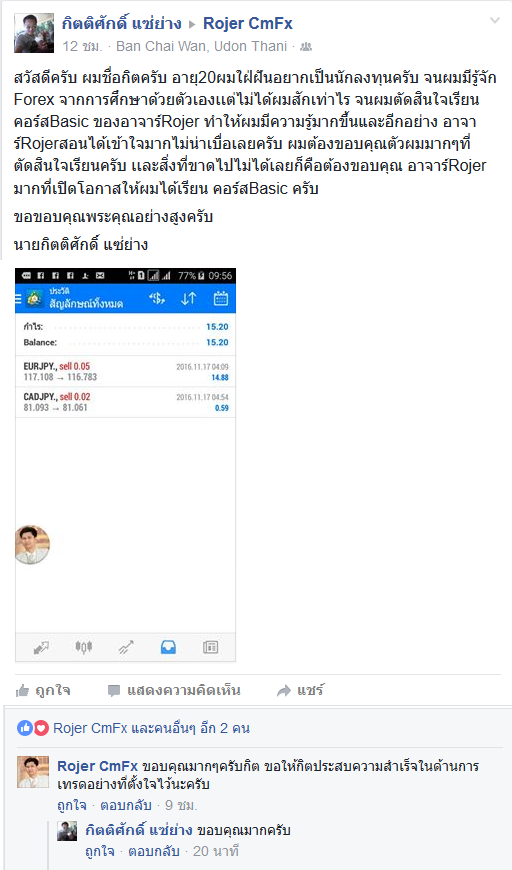Click the blue like reaction icon

[25, 728]
